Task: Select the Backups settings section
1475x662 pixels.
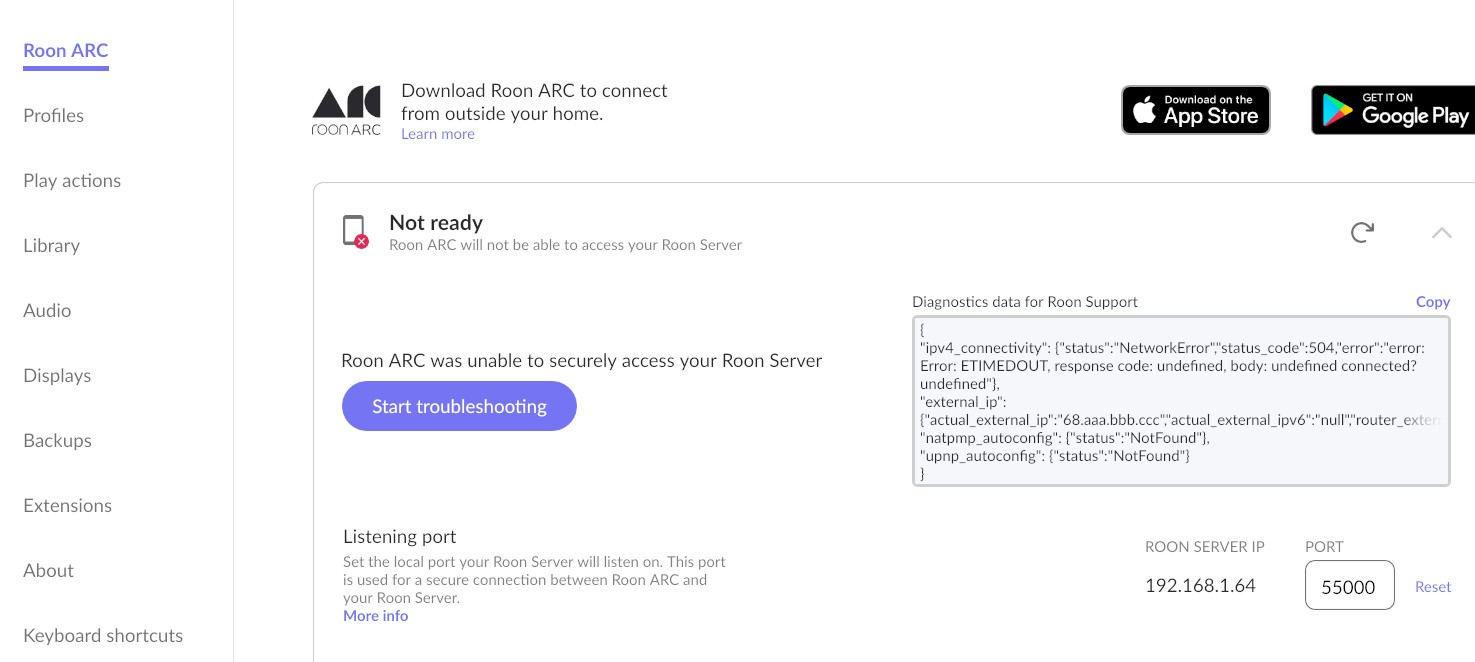Action: pos(57,440)
